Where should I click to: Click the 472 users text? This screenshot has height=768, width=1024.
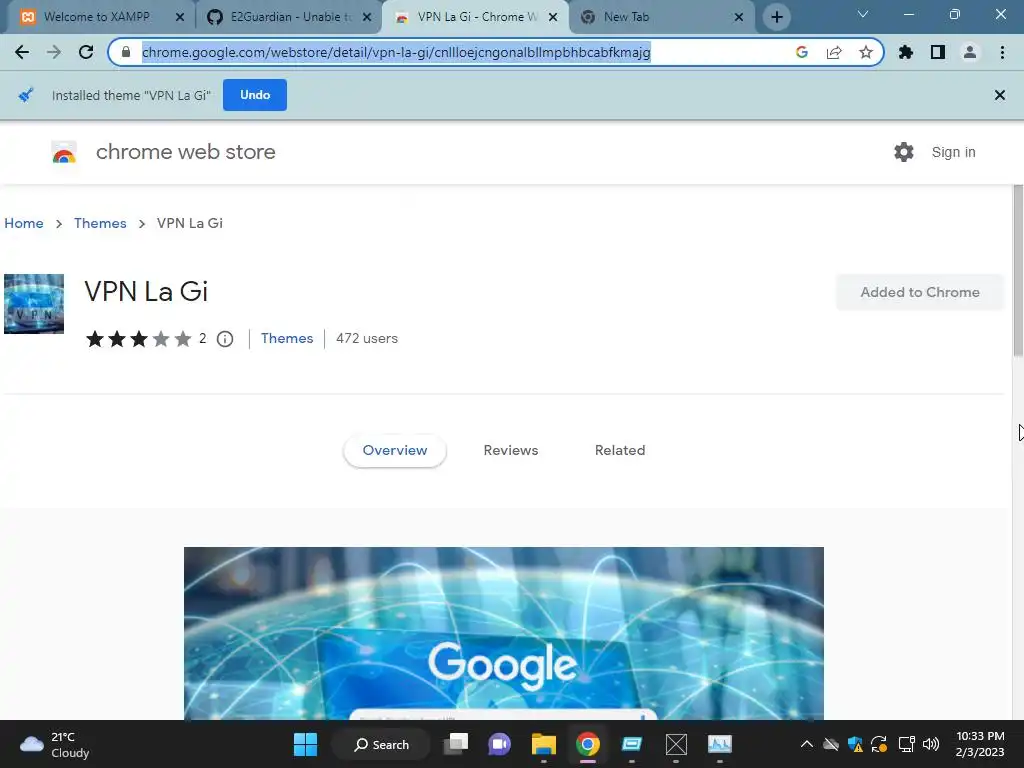pos(367,338)
